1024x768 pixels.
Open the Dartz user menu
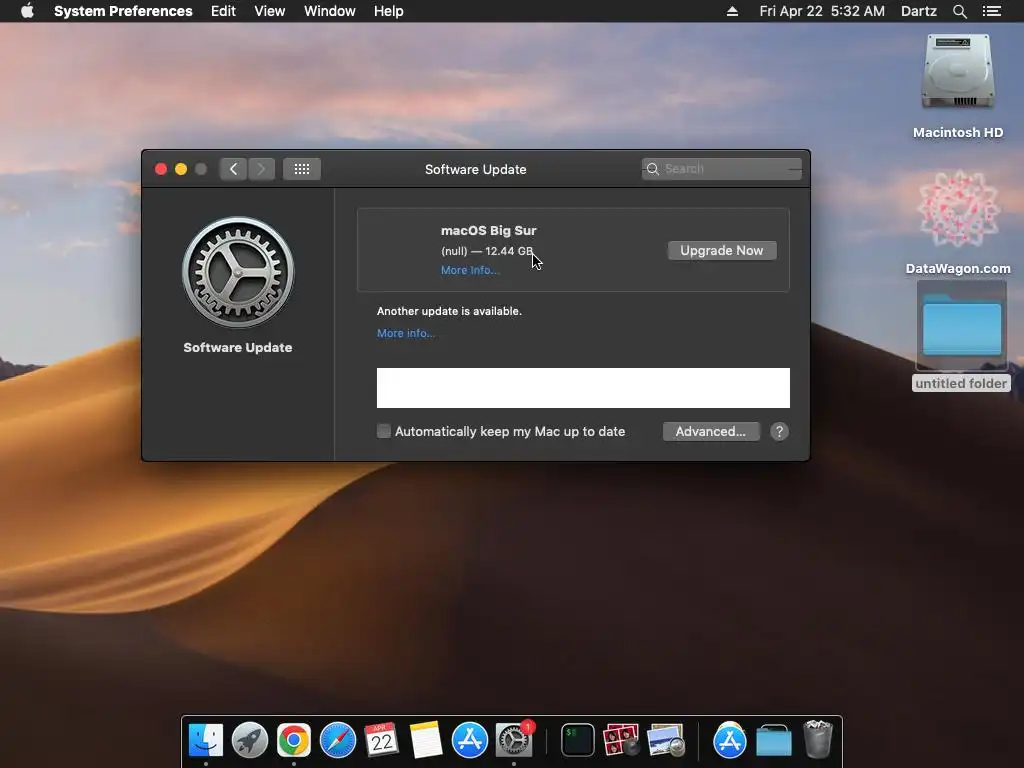(x=919, y=11)
